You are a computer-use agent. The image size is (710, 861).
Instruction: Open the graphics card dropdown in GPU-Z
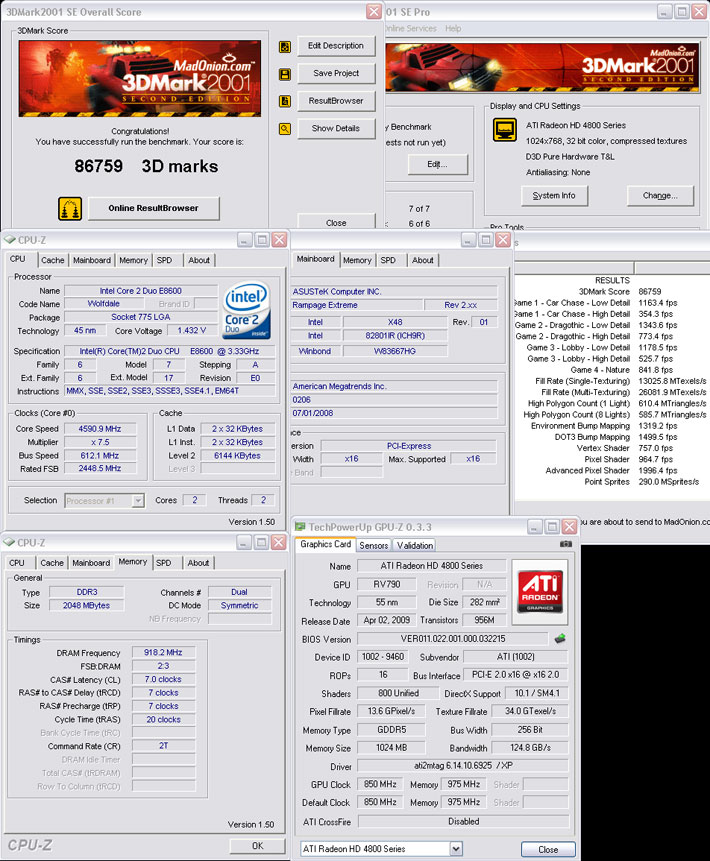point(456,849)
